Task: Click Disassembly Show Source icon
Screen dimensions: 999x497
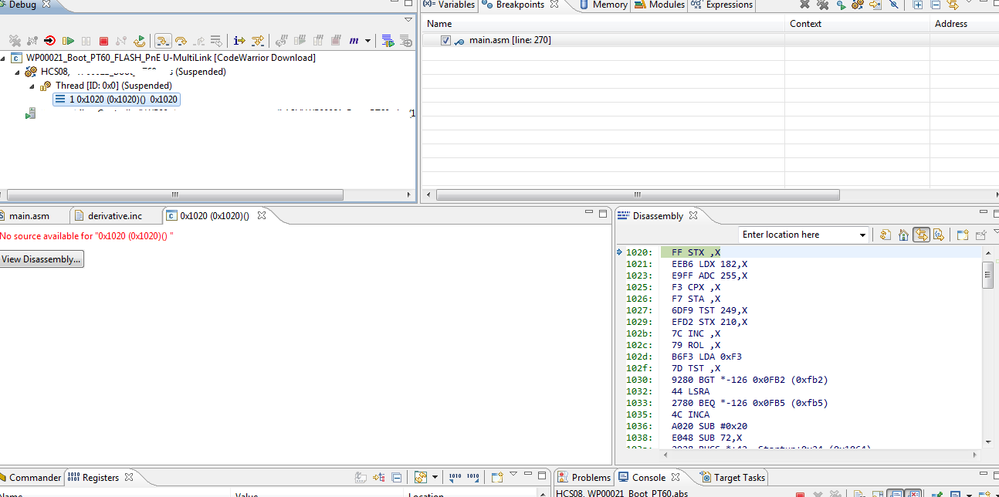Action: (938, 235)
